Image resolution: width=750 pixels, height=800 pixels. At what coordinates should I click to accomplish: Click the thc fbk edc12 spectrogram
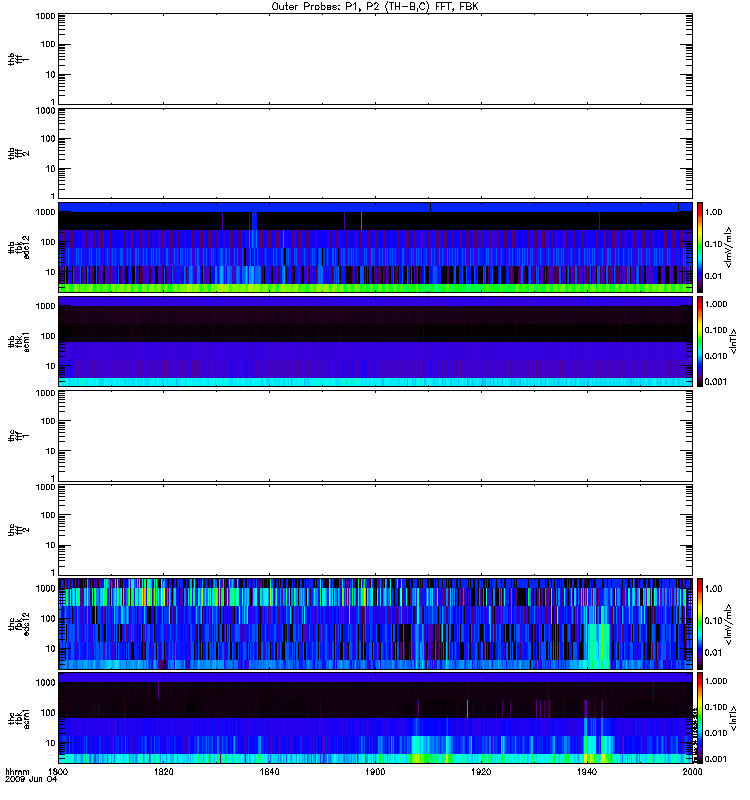(375, 623)
